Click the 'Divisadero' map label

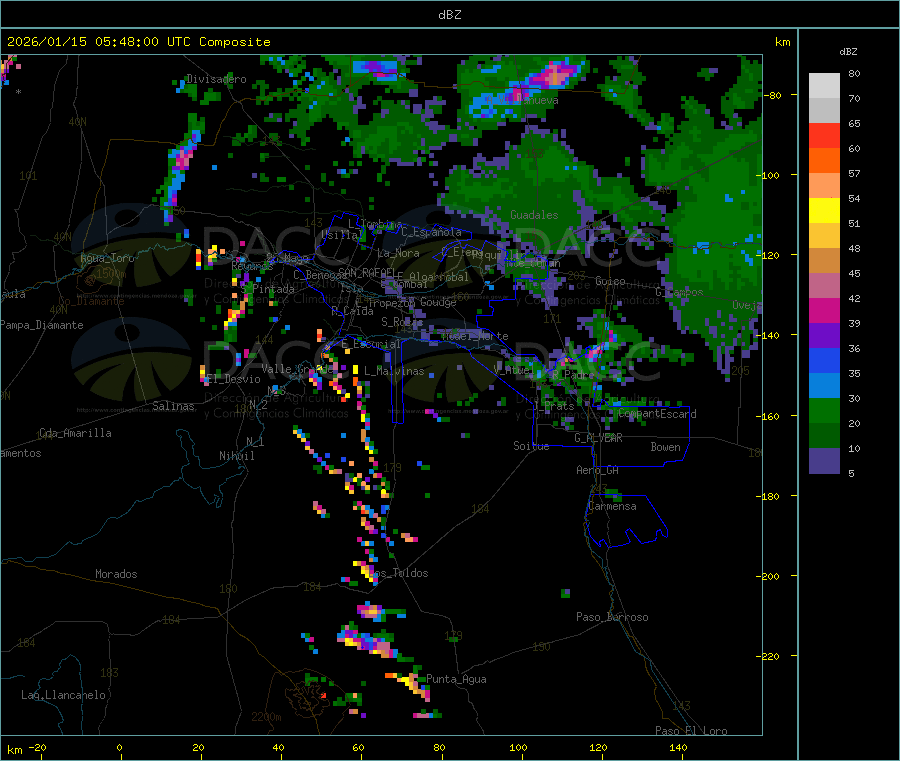point(216,79)
